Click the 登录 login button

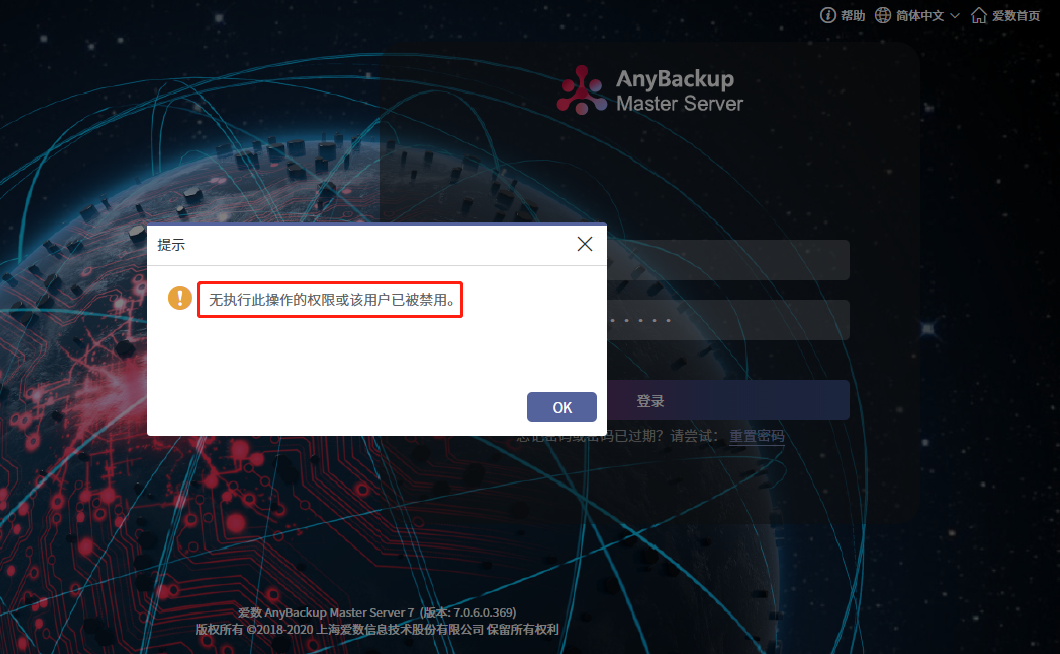pos(728,400)
